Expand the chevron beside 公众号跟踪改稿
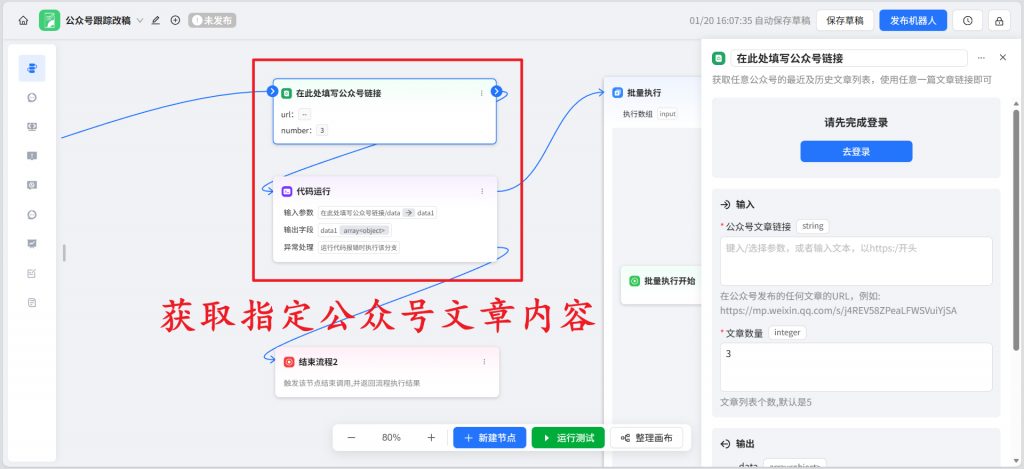 coord(139,20)
